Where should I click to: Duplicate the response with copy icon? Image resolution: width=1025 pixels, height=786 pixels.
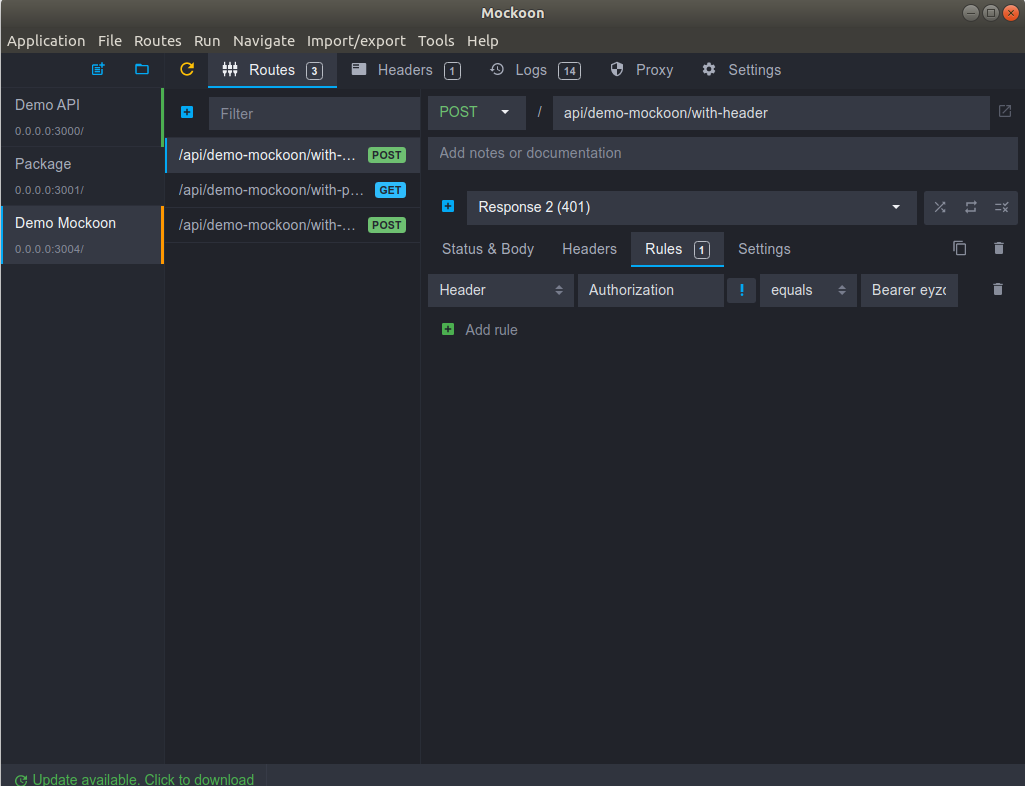click(x=960, y=248)
